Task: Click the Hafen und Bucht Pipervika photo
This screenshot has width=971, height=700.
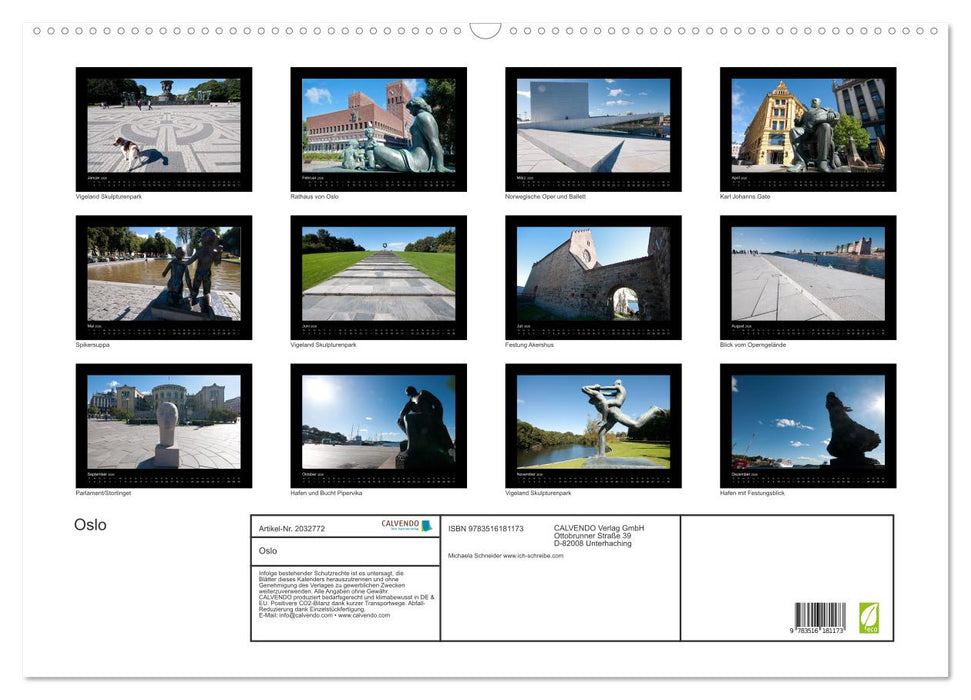Action: click(x=378, y=425)
